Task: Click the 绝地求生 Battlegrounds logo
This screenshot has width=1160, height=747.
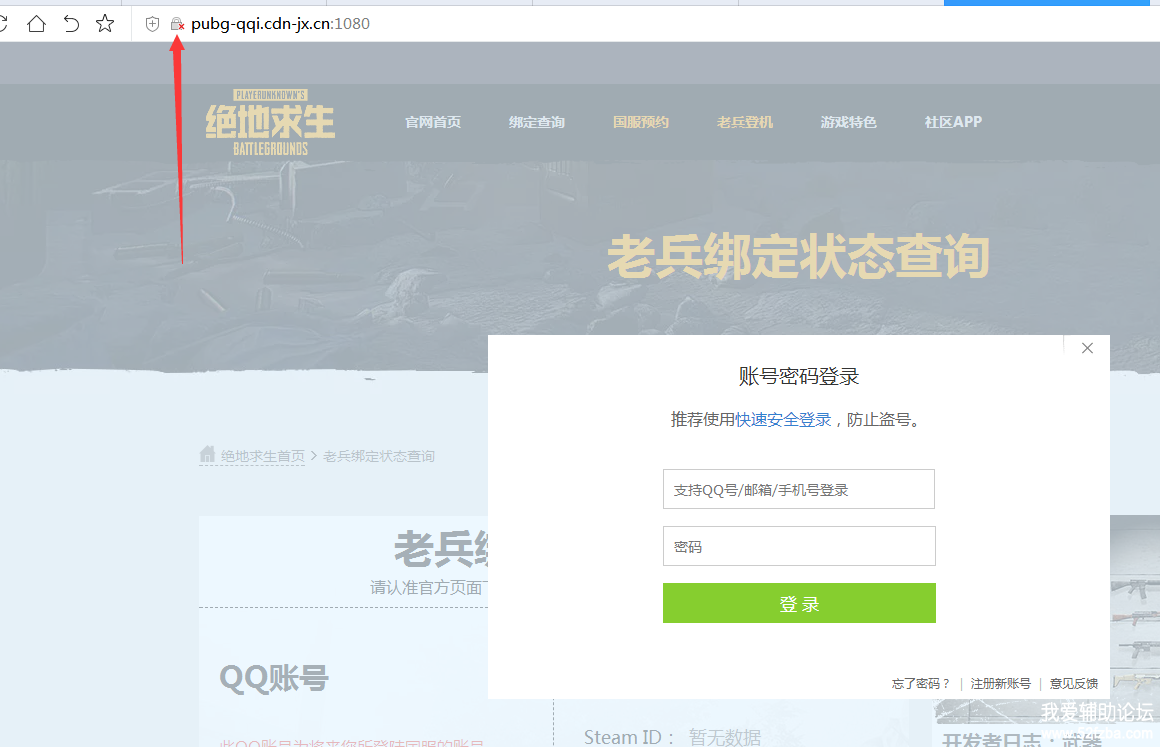Action: pos(270,122)
